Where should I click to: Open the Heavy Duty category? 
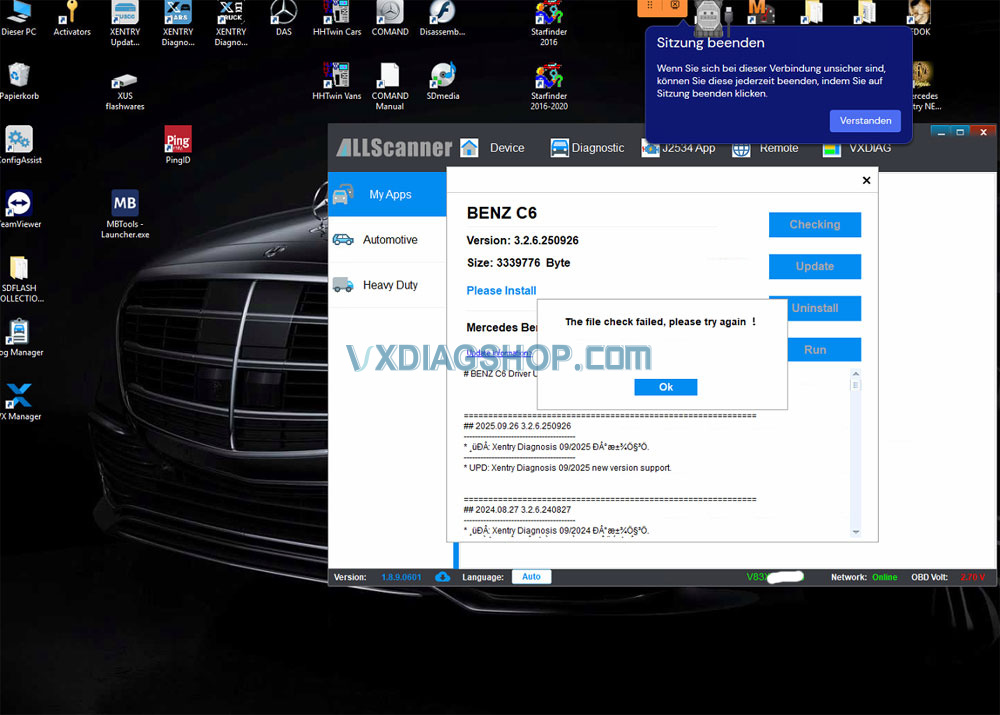click(x=388, y=285)
